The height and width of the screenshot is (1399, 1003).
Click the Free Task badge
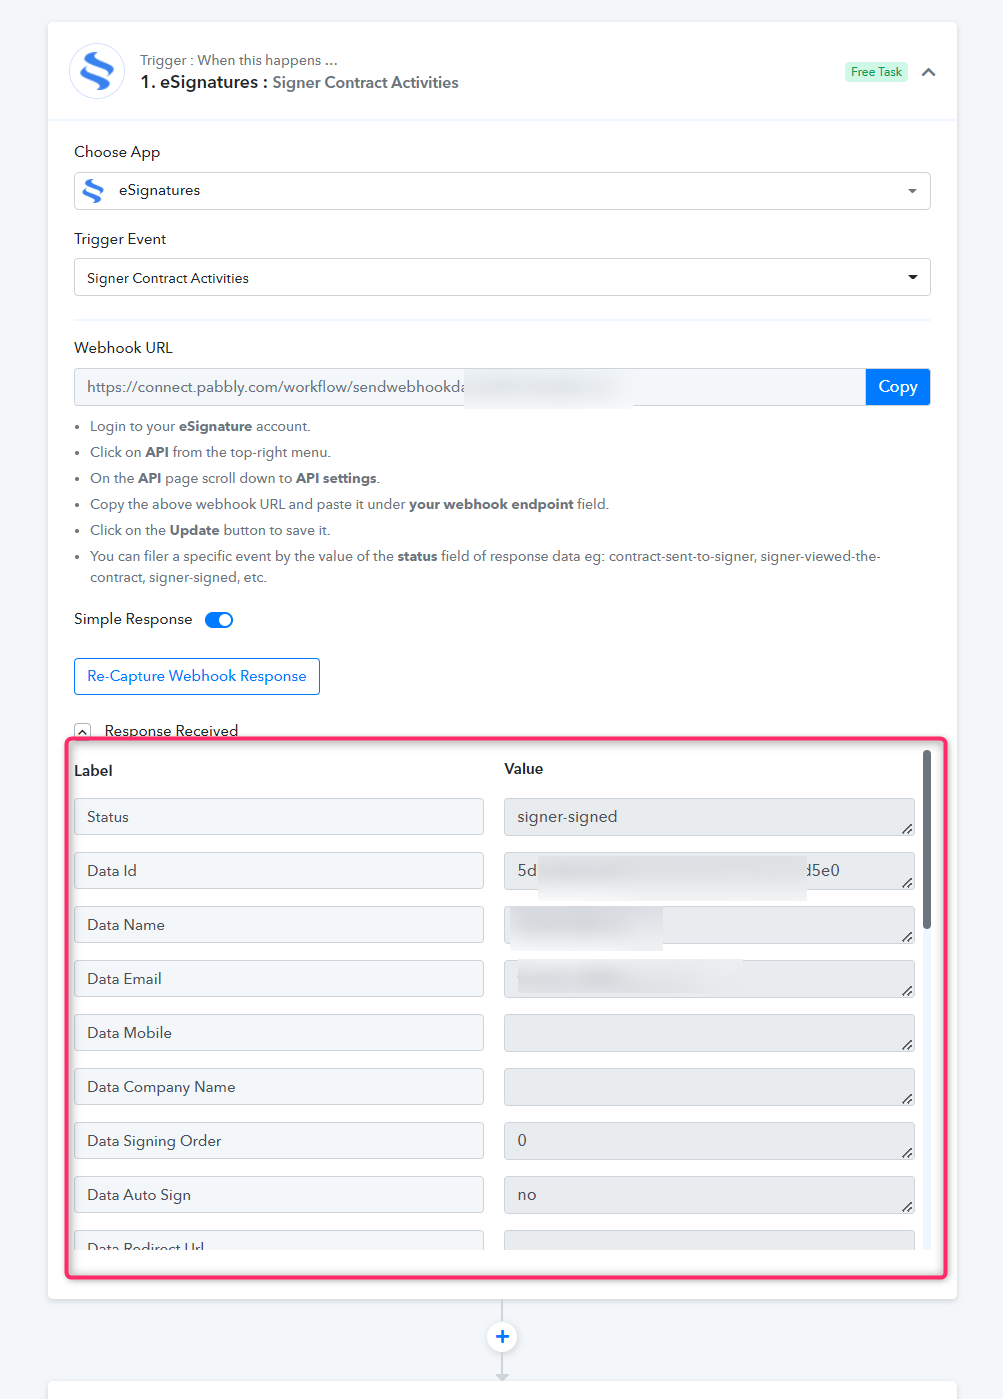[876, 72]
